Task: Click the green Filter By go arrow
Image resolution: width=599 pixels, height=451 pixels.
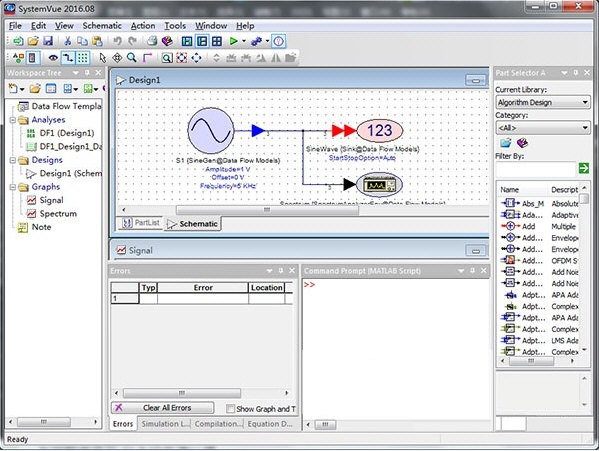Action: pos(583,168)
